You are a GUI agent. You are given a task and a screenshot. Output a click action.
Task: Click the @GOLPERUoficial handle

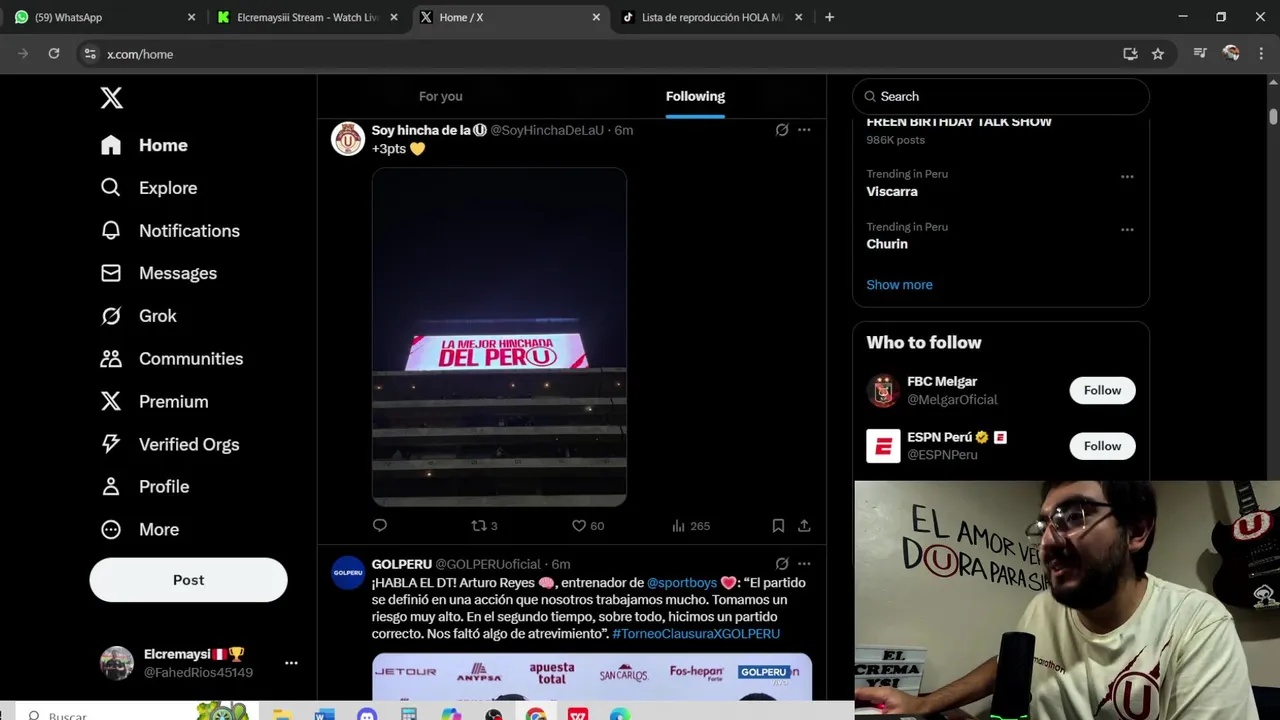[488, 564]
